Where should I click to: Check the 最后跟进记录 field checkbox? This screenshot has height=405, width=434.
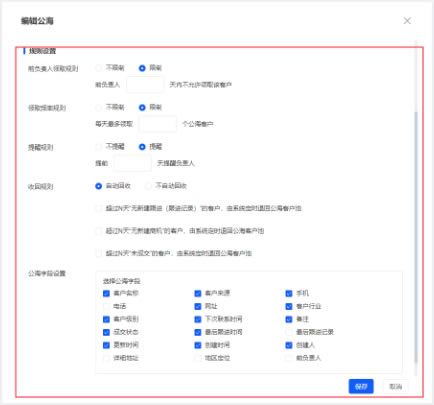click(289, 332)
